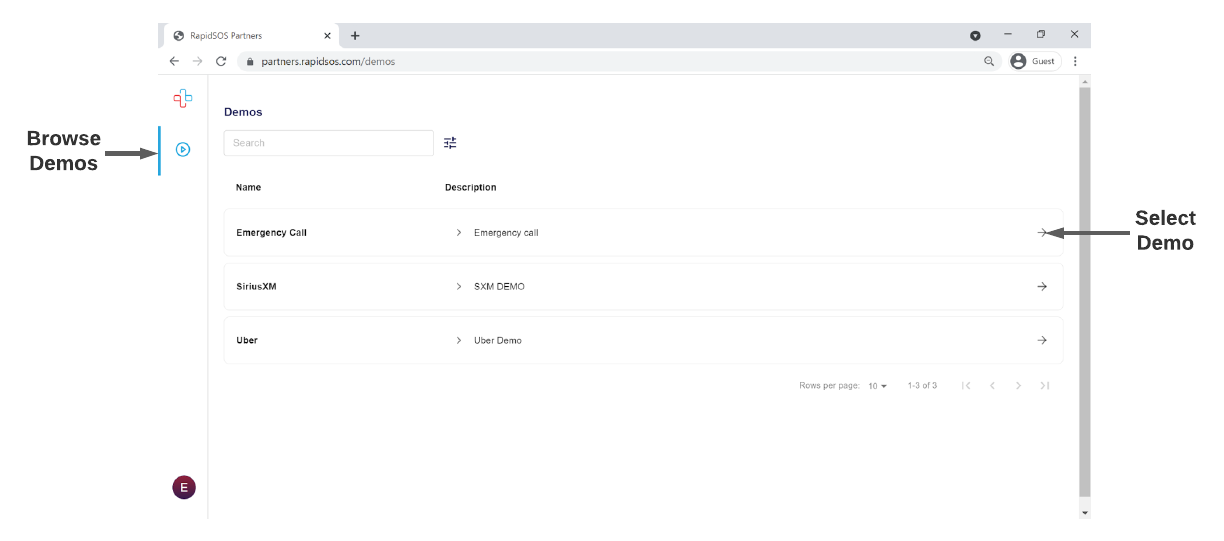Click the tab search dropdown circle icon
Screen dimensions: 1224x541
click(975, 35)
